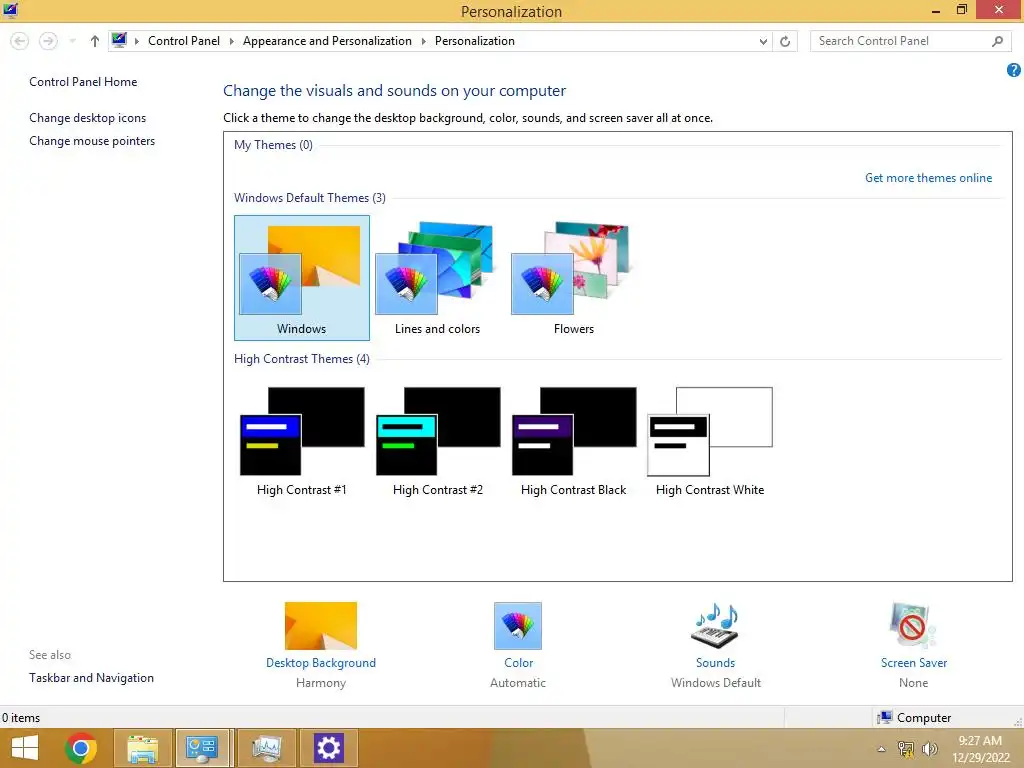Click the Control Panel breadcrumb
This screenshot has height=768, width=1024.
(x=184, y=40)
